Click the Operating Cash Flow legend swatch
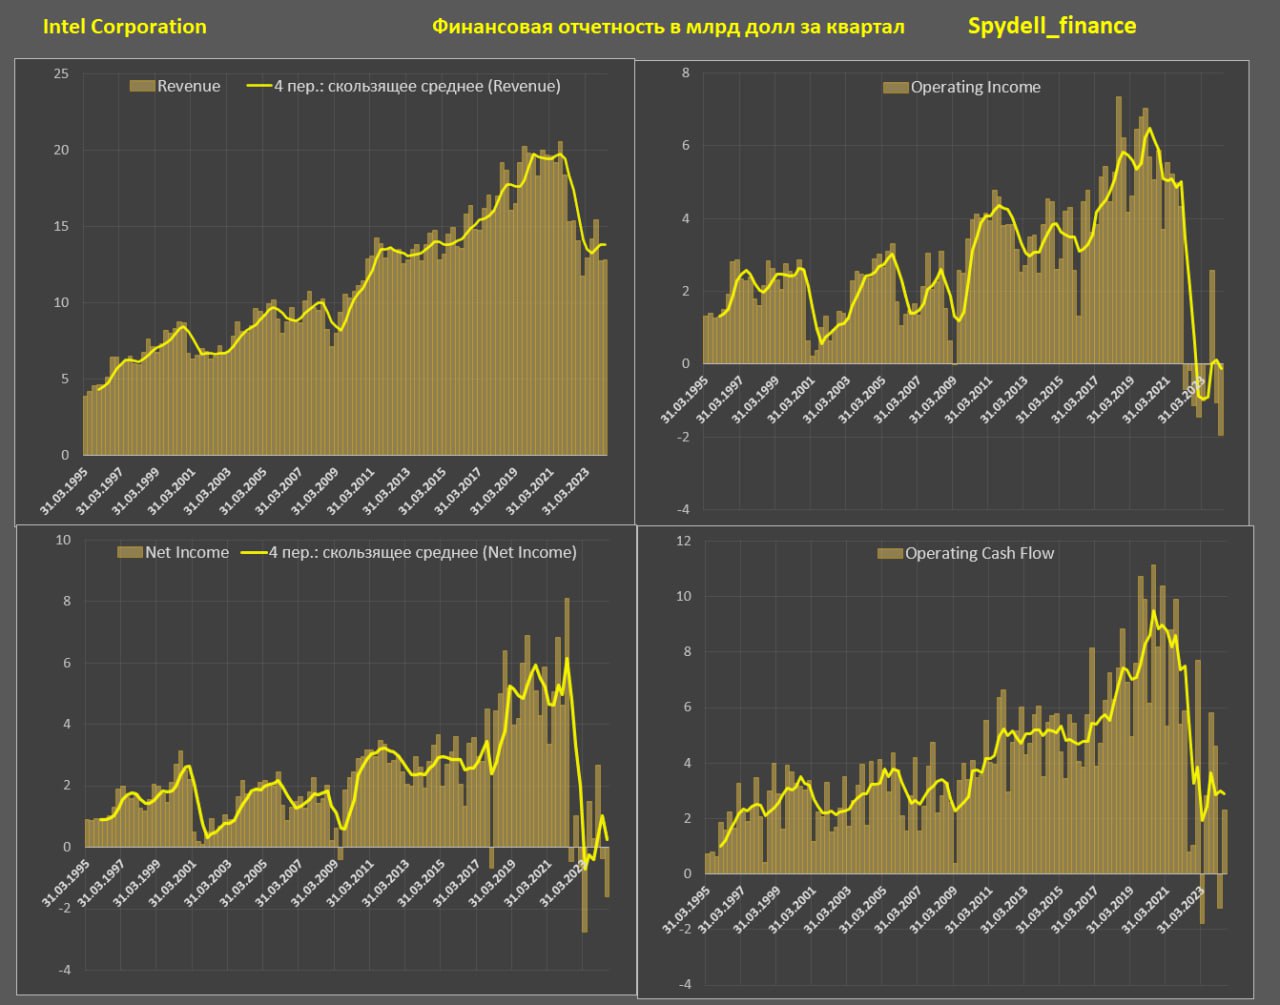 coord(889,553)
